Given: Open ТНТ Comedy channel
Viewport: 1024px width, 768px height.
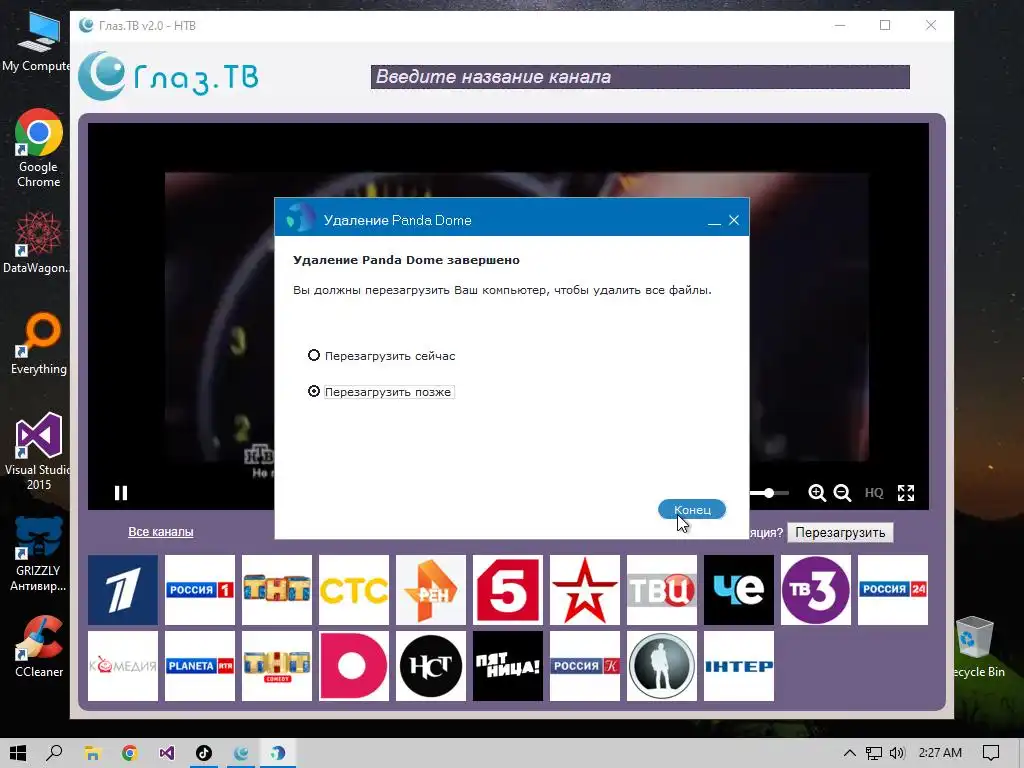Looking at the screenshot, I should tap(277, 665).
